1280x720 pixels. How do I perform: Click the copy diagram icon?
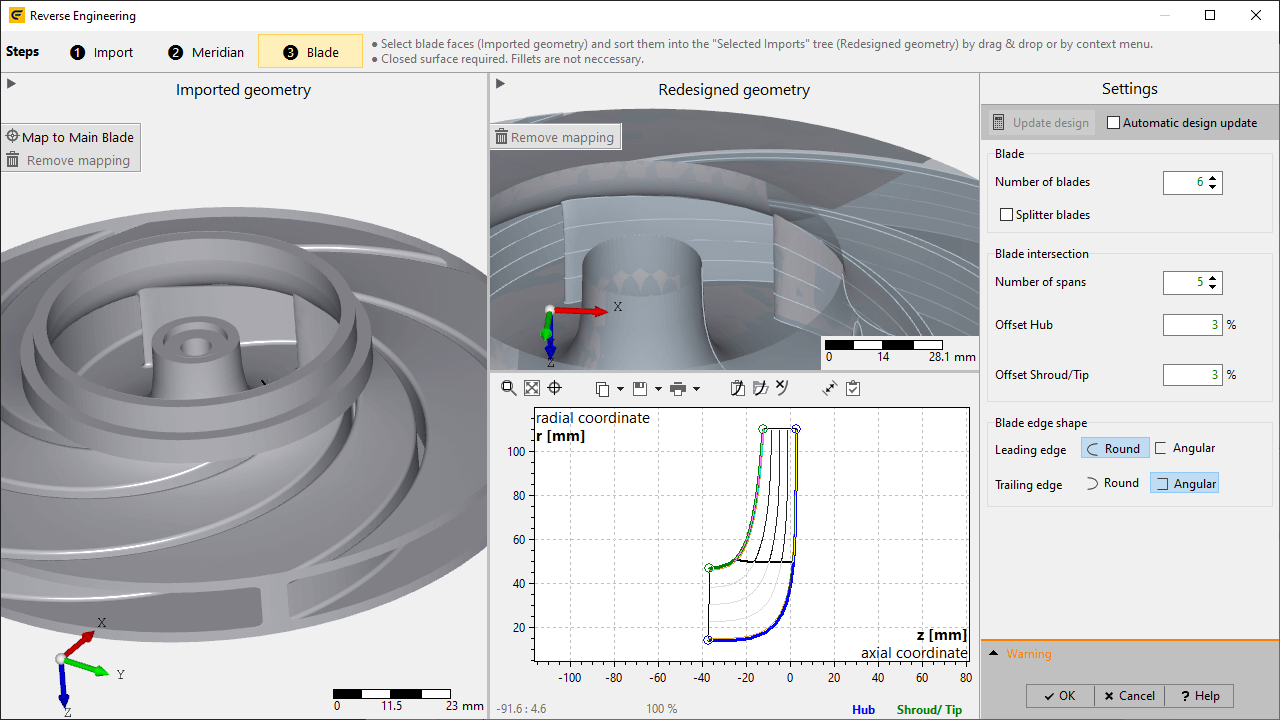coord(602,388)
